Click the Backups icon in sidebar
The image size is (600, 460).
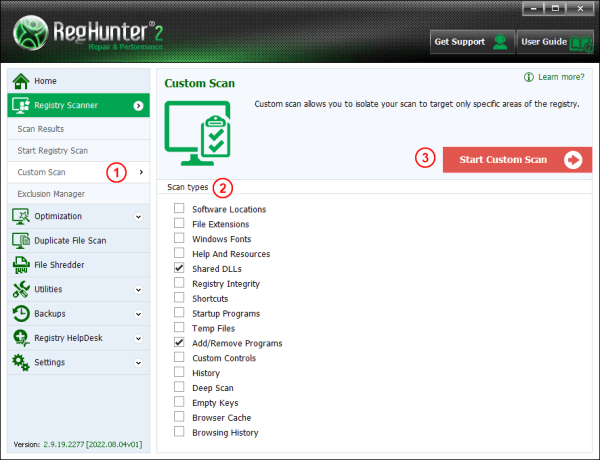click(20, 313)
